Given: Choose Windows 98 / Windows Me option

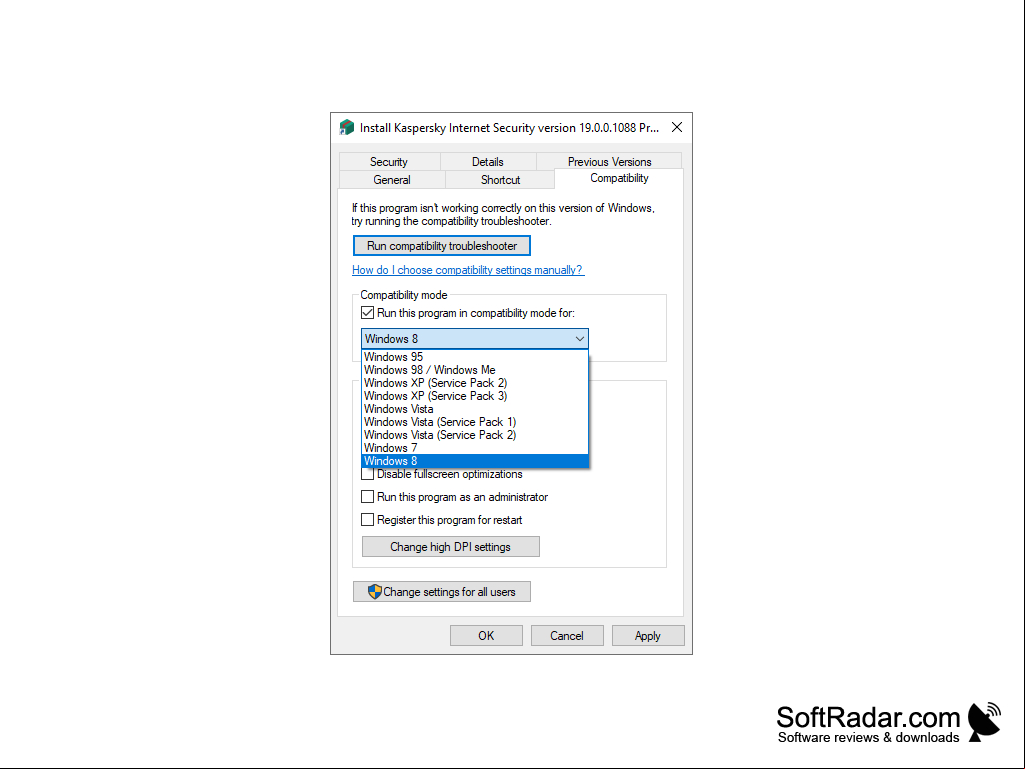Looking at the screenshot, I should (x=475, y=370).
